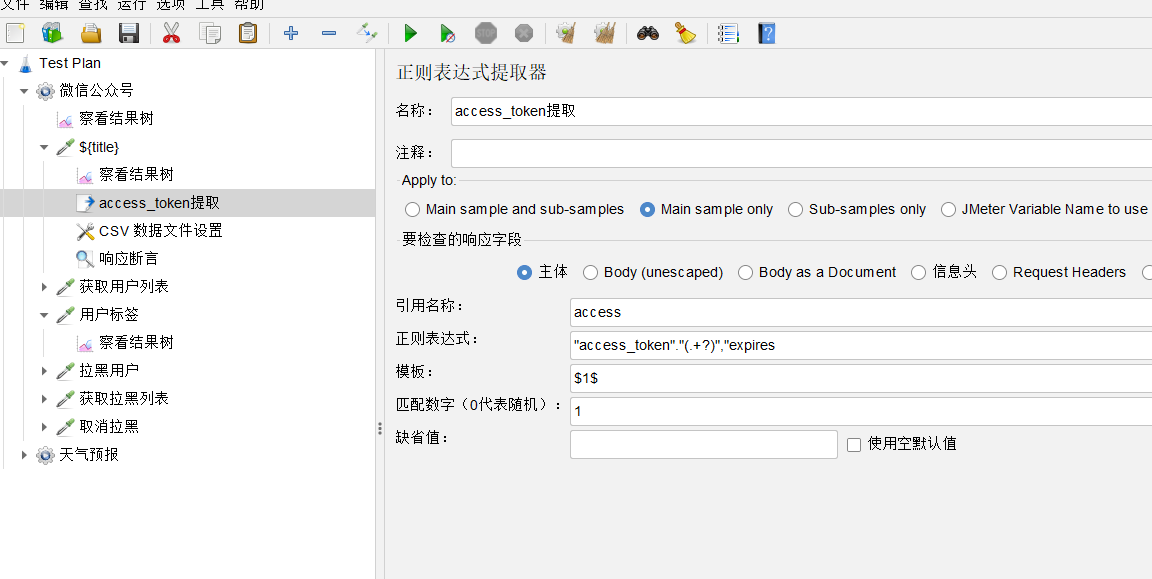Click the Cut scissors icon
Image resolution: width=1152 pixels, height=579 pixels.
coord(171,33)
